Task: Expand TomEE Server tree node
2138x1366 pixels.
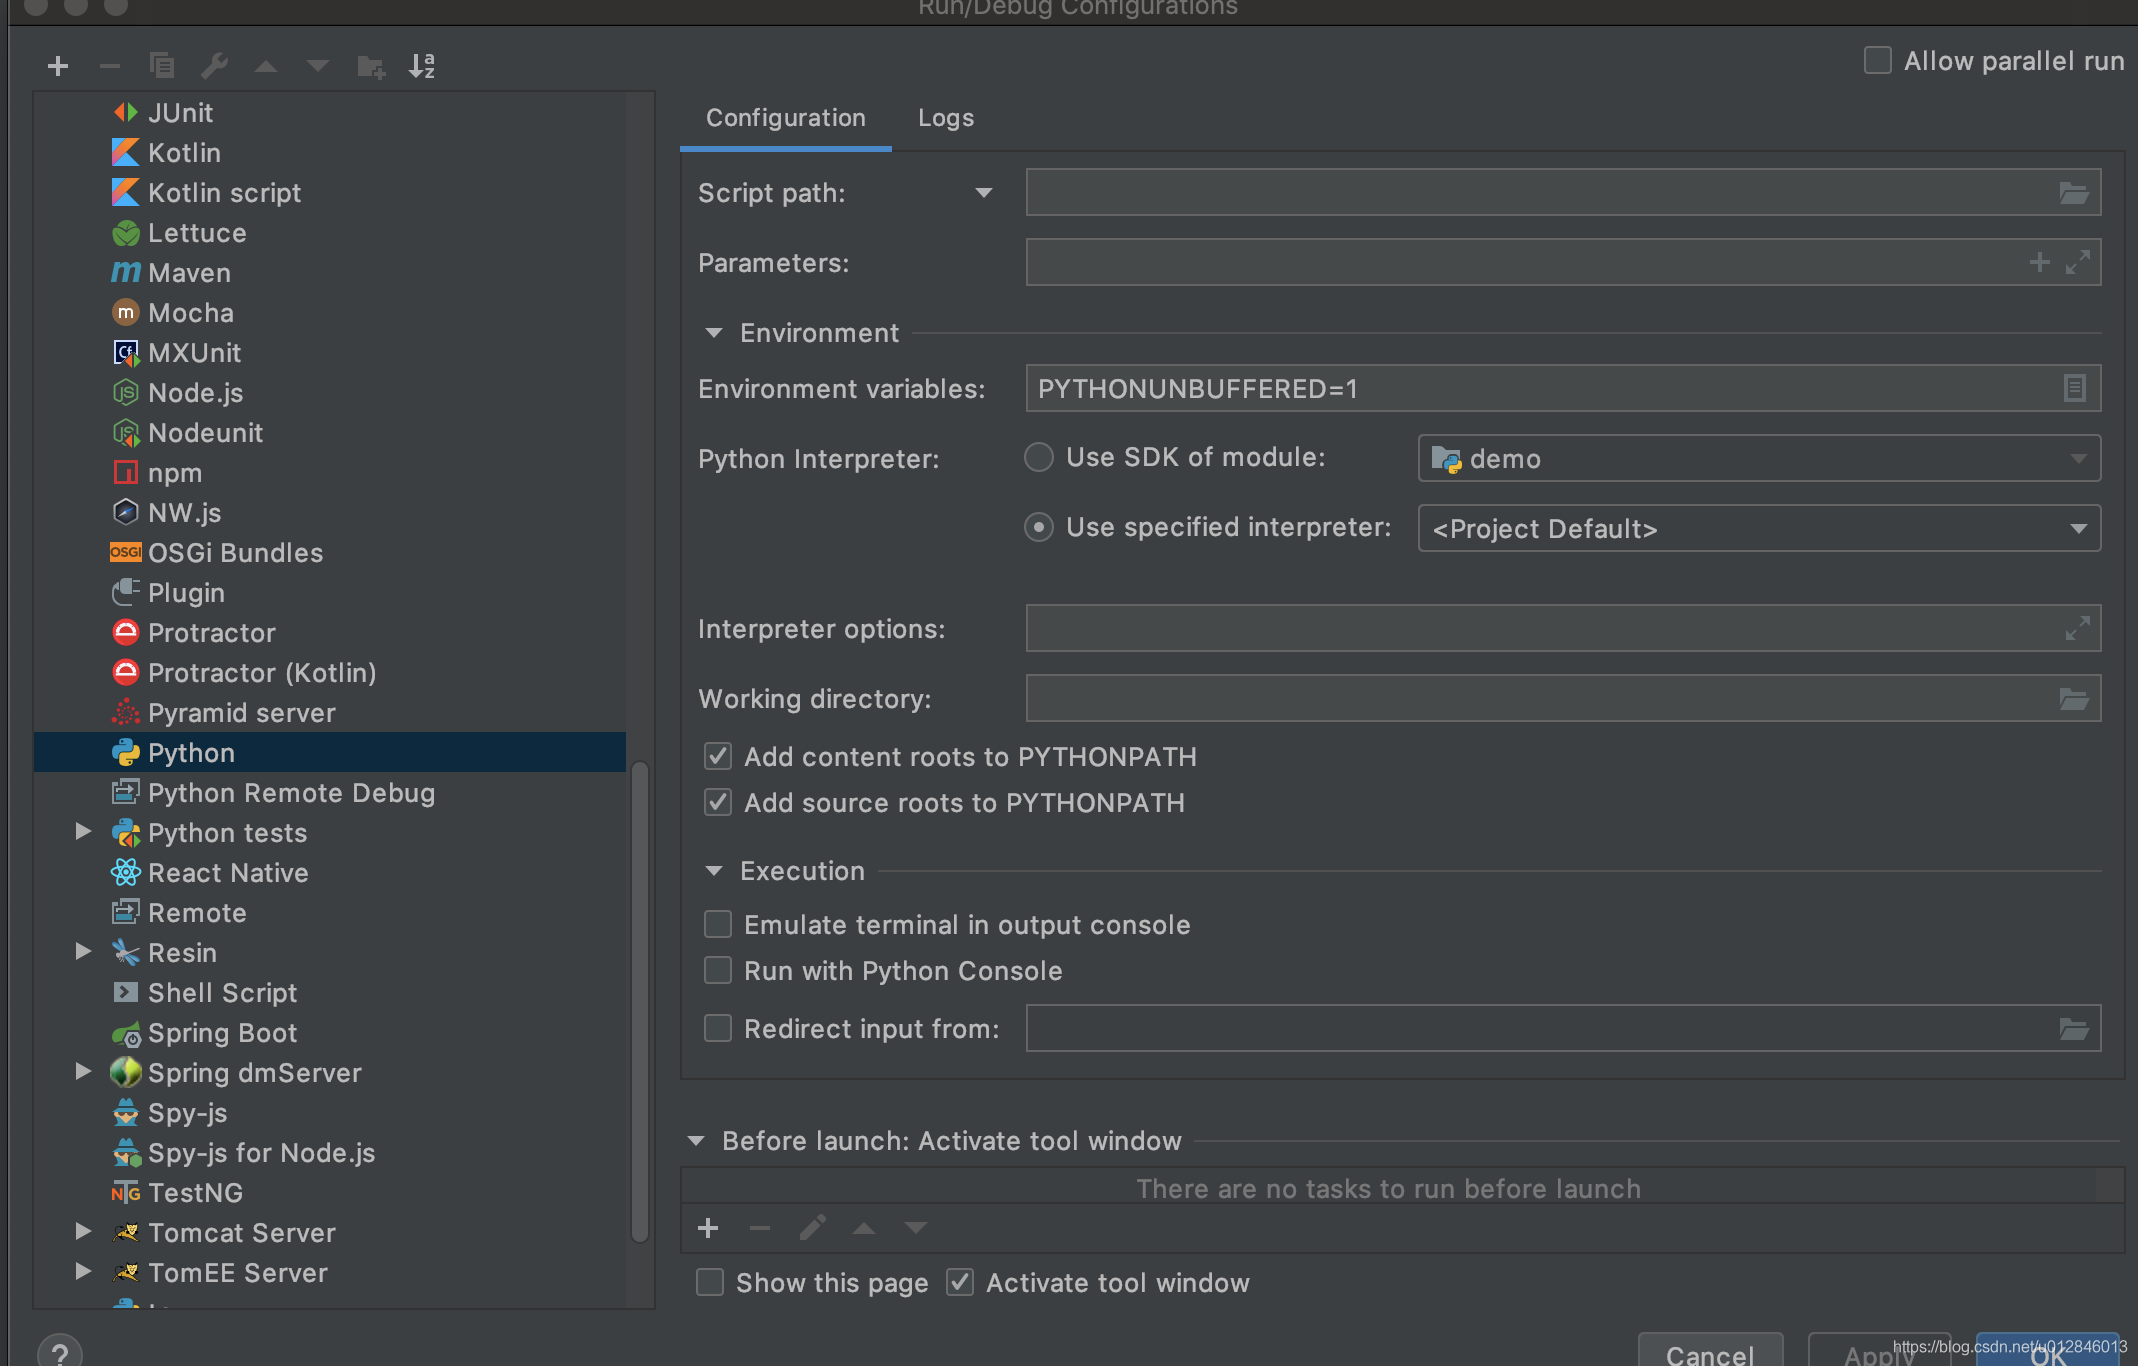Action: point(84,1272)
